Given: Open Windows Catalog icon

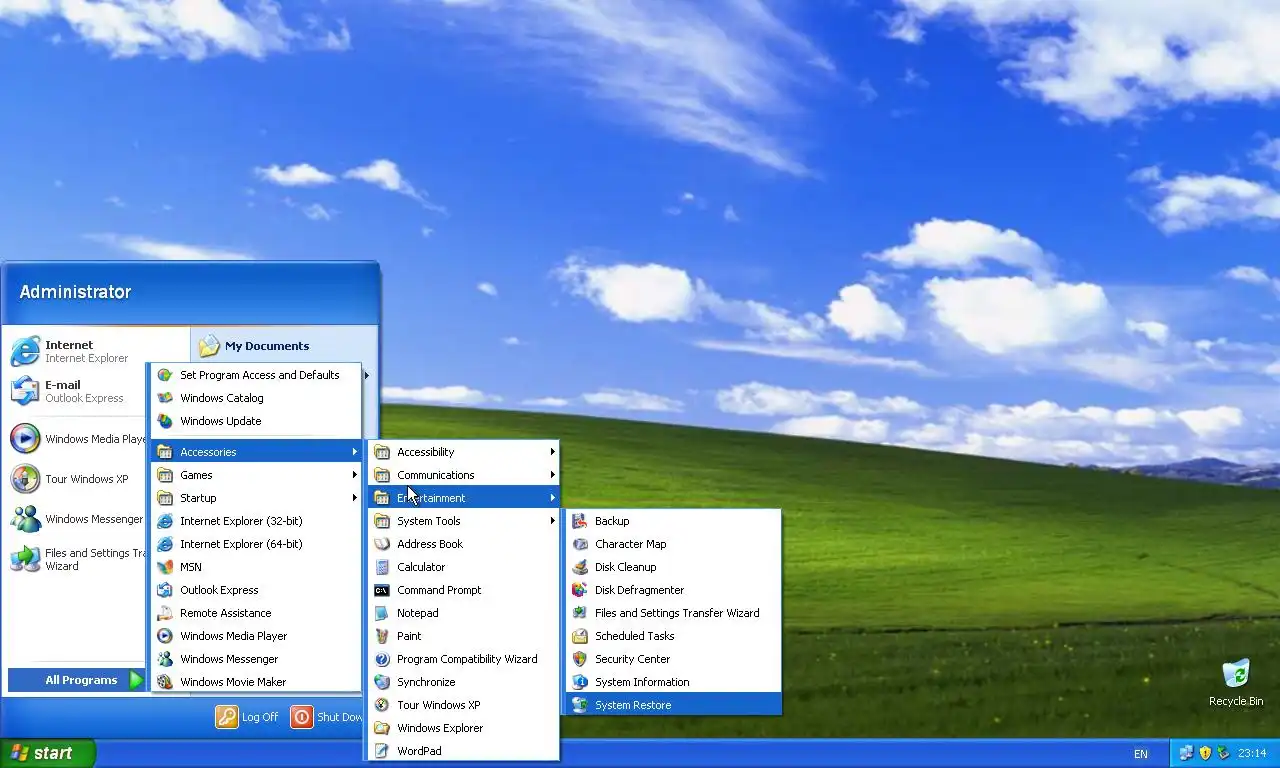Looking at the screenshot, I should coord(165,398).
